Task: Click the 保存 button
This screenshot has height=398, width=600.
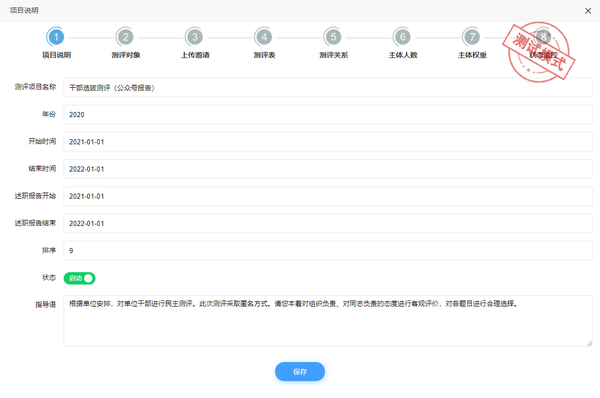Action: coord(300,372)
